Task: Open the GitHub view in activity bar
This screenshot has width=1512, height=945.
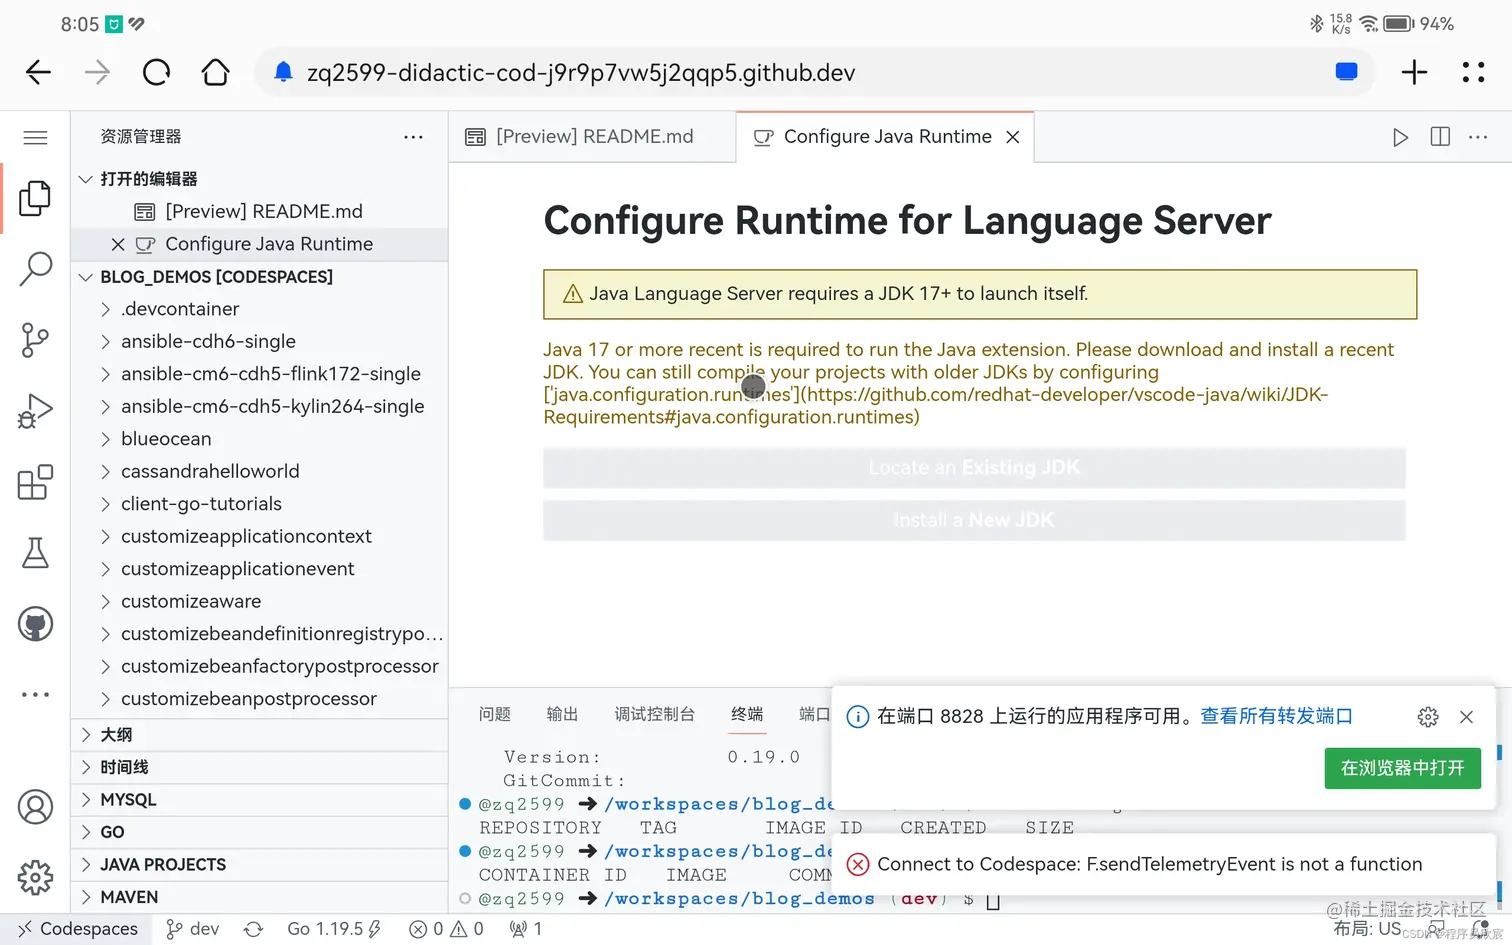Action: point(35,625)
